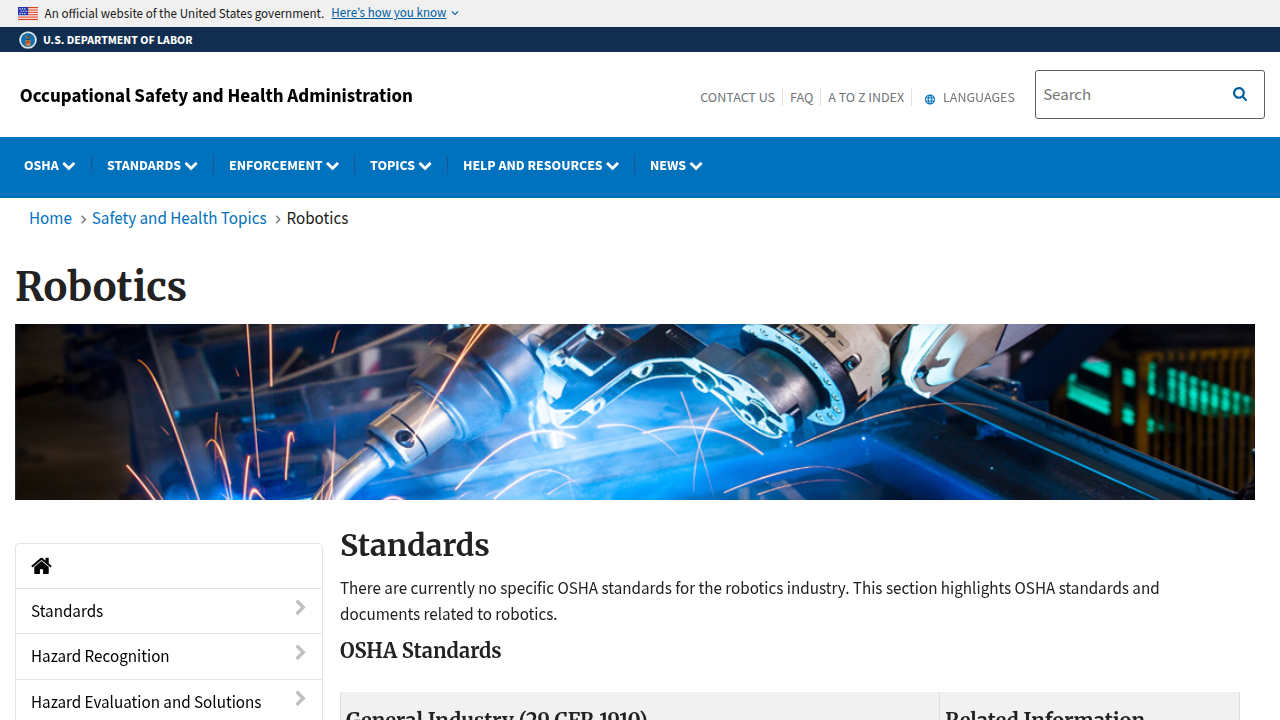The width and height of the screenshot is (1280, 720).
Task: Go to Home breadcrumb
Action: pos(50,218)
